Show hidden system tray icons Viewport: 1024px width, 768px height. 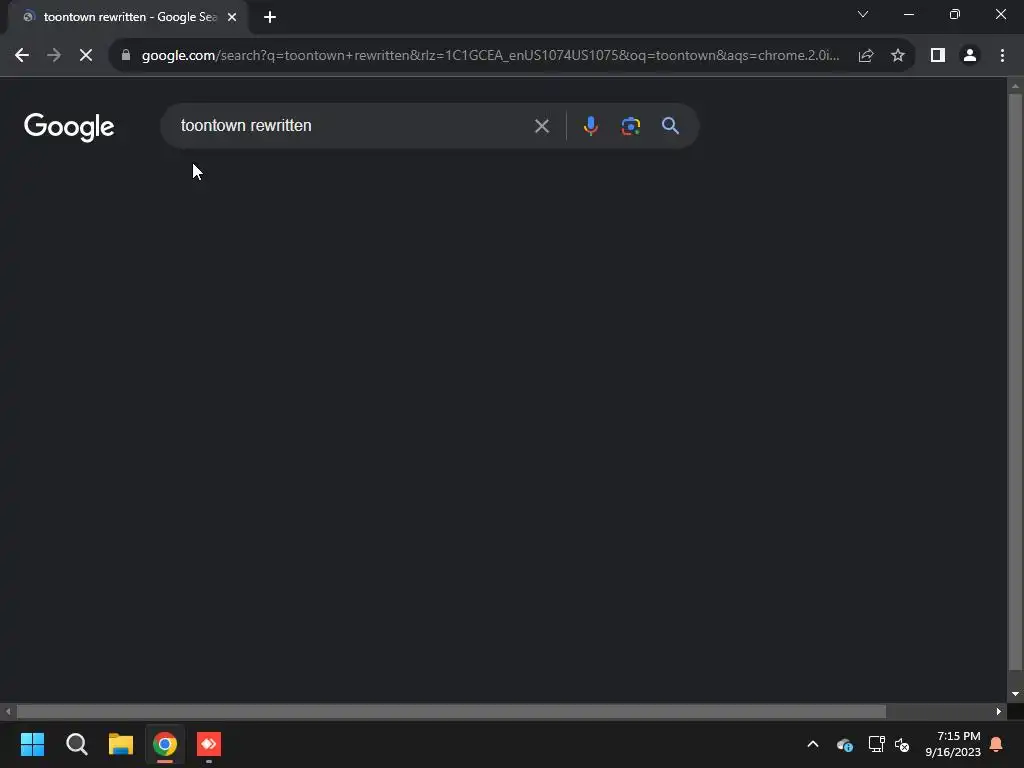(x=813, y=744)
